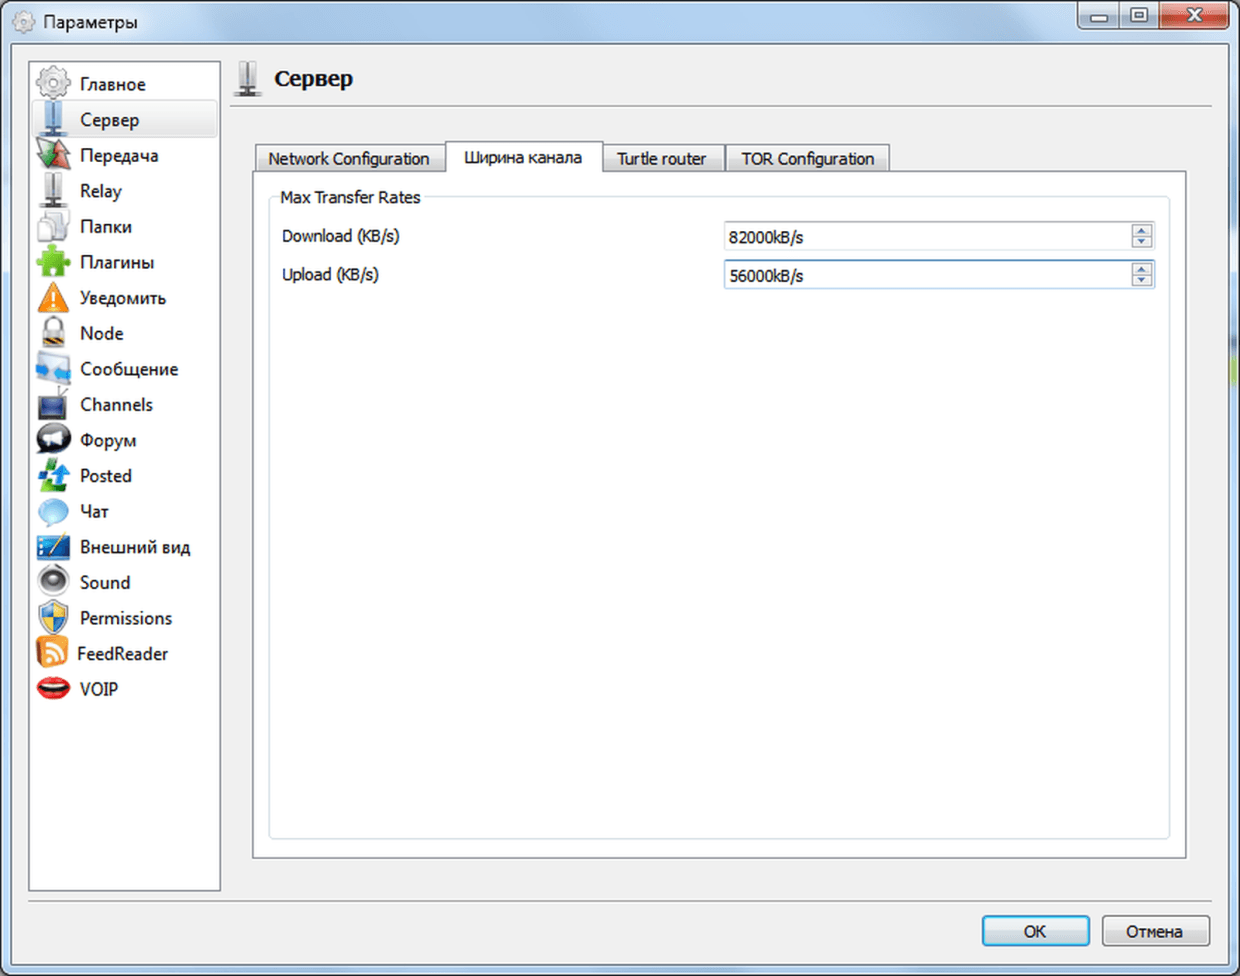Confirm settings with the OK button
1240x976 pixels.
[1035, 931]
